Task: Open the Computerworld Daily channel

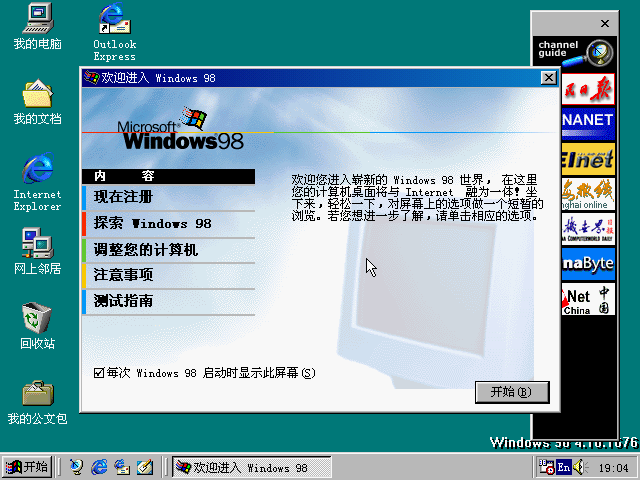Action: click(x=588, y=229)
